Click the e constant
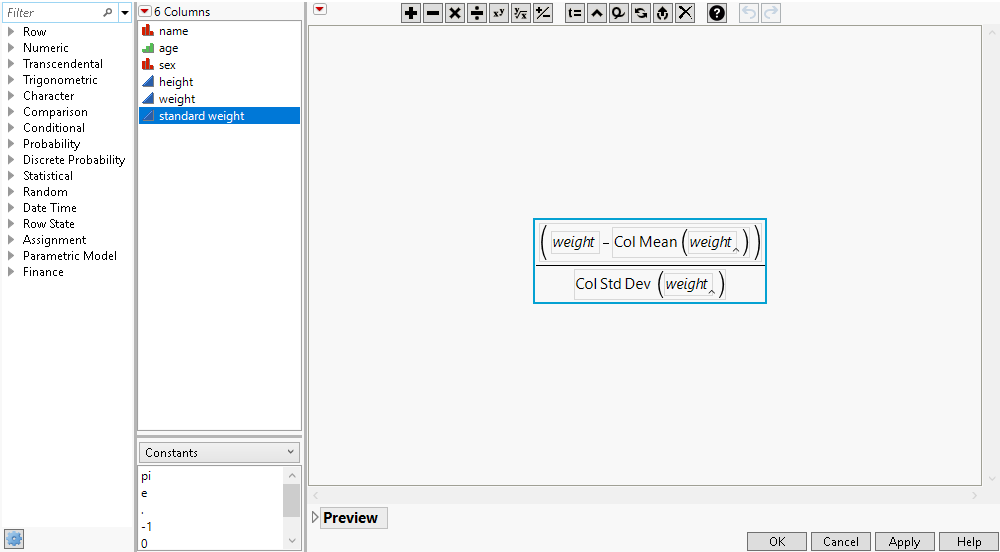Image resolution: width=1000 pixels, height=552 pixels. [x=144, y=493]
